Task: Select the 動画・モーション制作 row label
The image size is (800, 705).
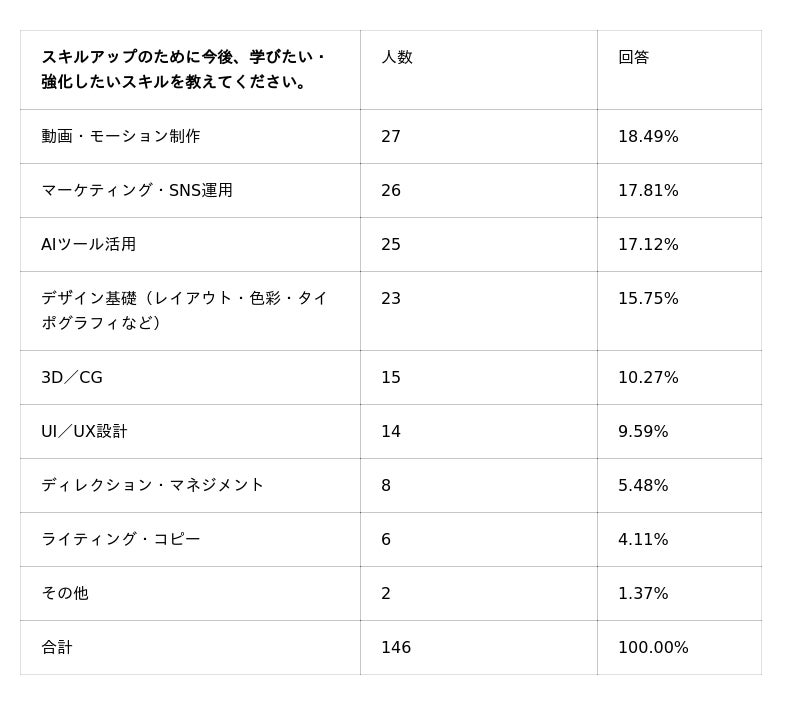Action: 121,137
